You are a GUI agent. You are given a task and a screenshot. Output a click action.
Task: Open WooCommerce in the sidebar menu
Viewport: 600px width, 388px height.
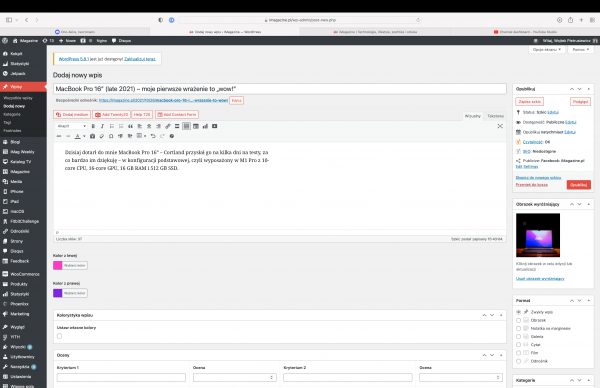click(23, 274)
